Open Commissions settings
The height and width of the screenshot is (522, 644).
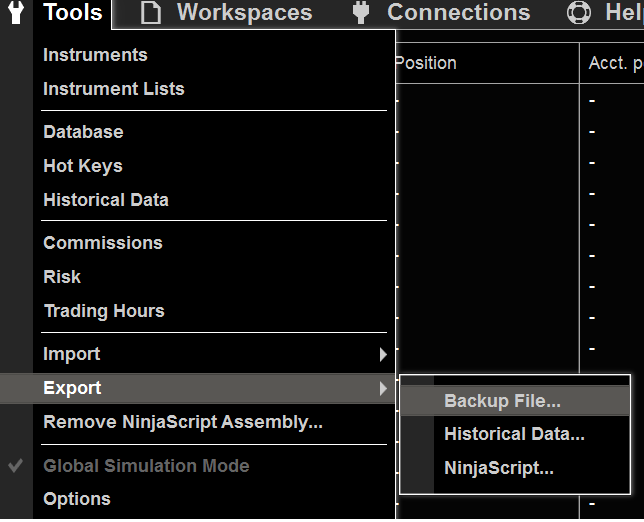[102, 243]
